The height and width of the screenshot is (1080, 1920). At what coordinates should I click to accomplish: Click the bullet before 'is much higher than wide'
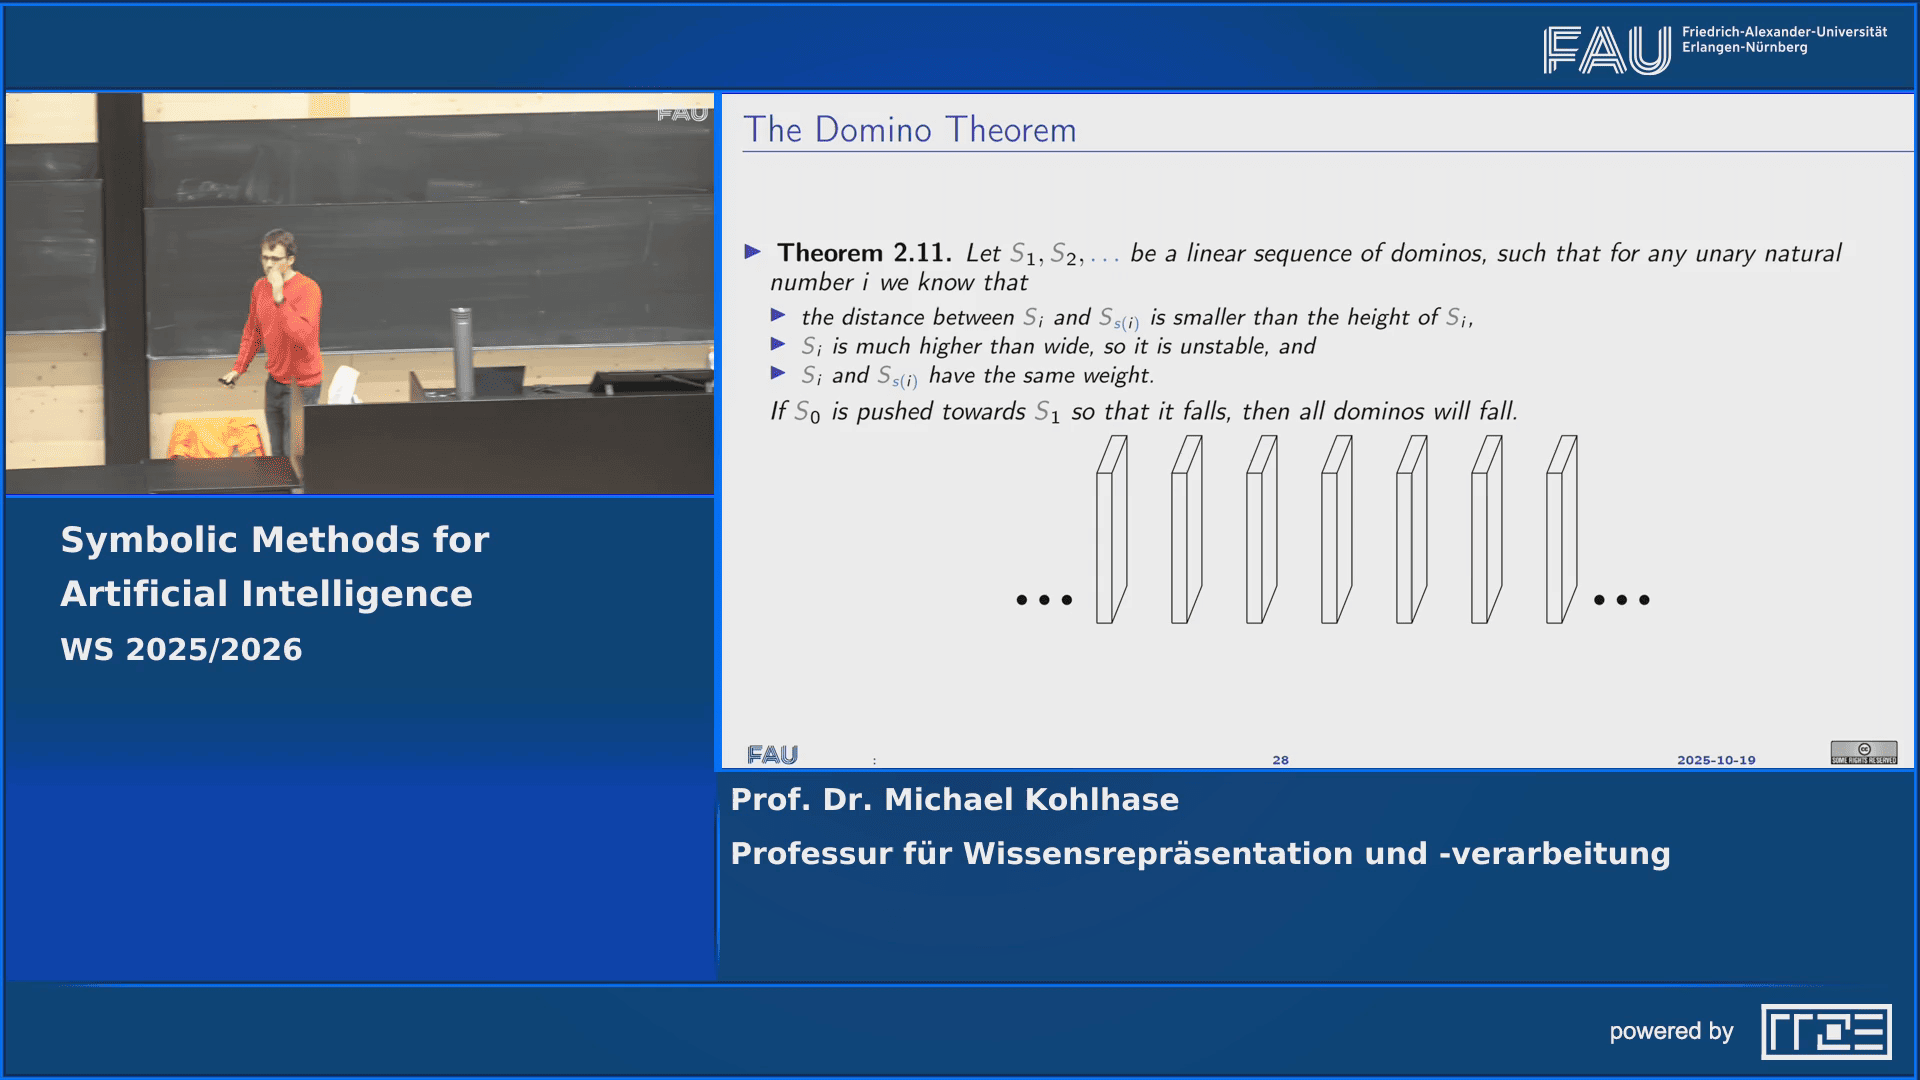[x=778, y=345]
